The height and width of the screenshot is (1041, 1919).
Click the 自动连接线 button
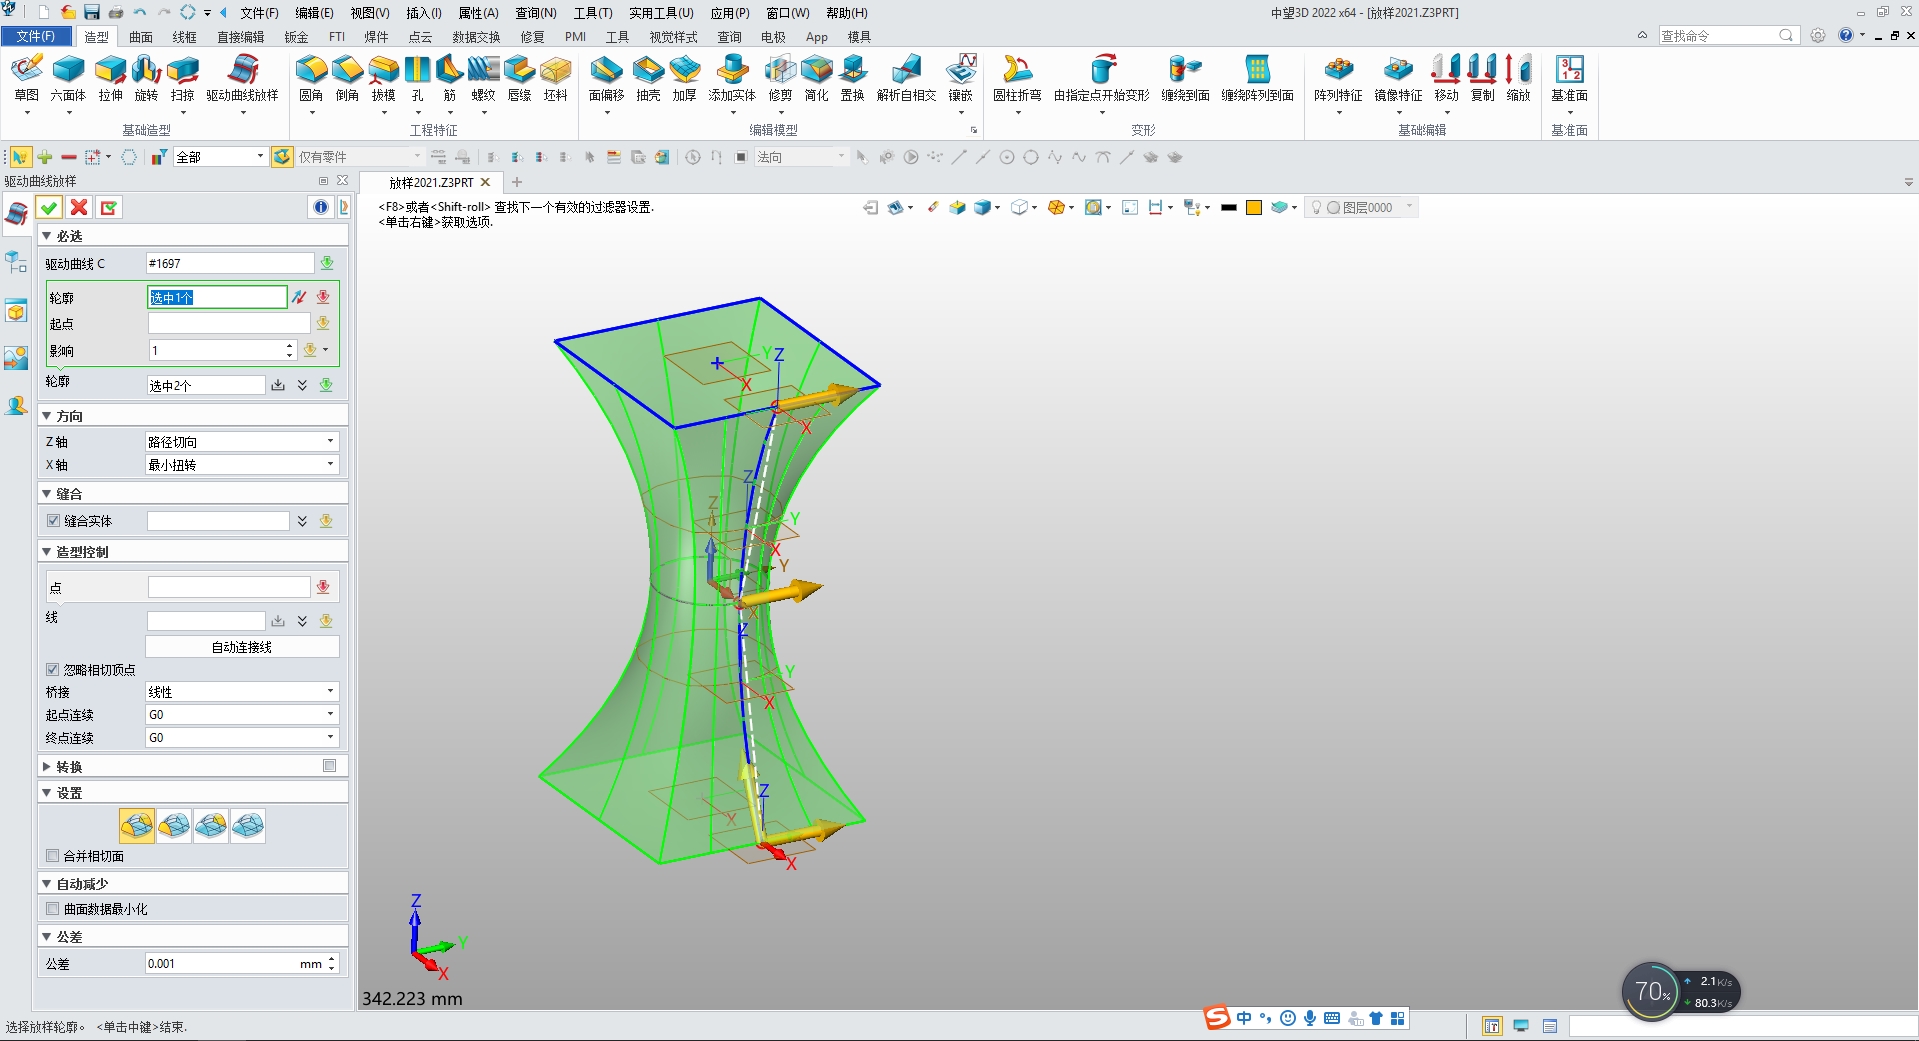[240, 646]
